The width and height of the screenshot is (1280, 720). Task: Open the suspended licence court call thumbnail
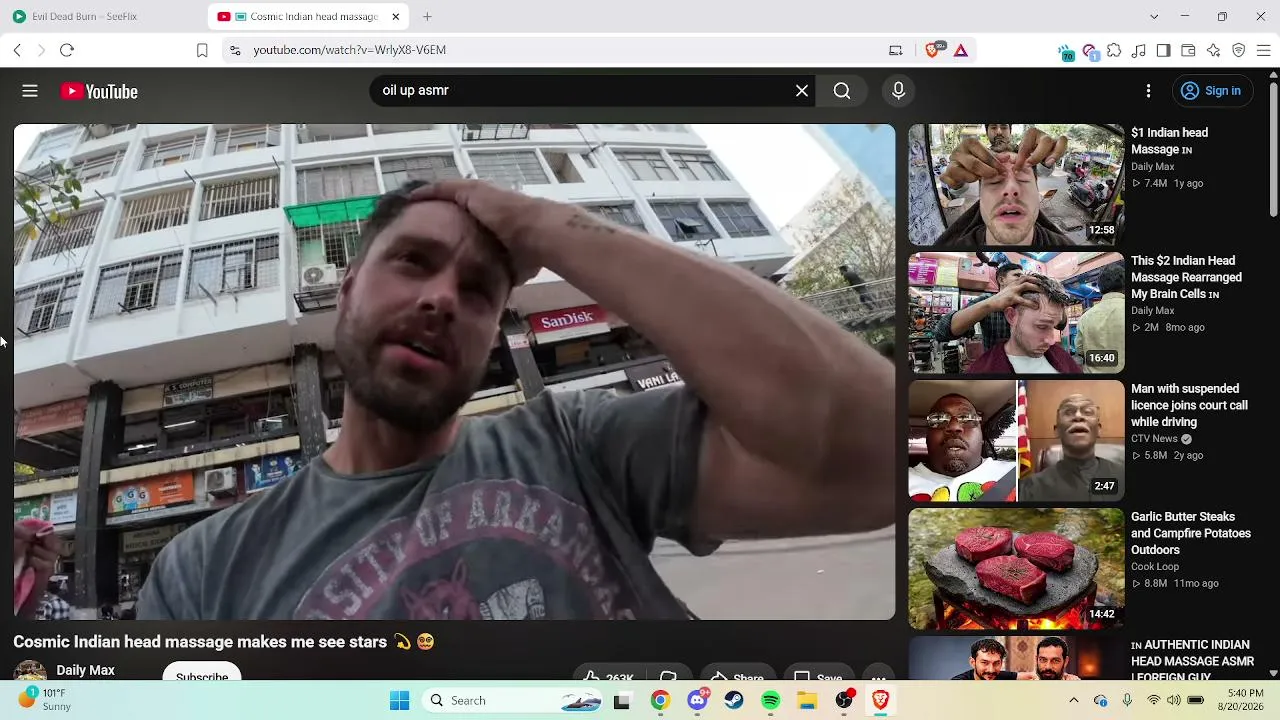coord(1016,441)
